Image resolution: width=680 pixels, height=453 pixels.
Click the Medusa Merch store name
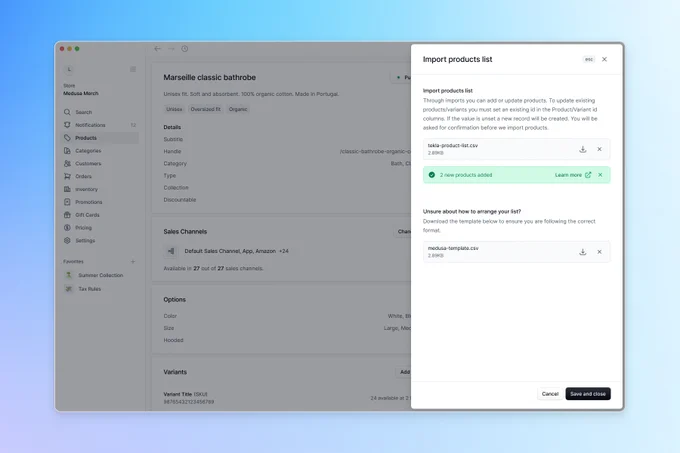pos(81,93)
